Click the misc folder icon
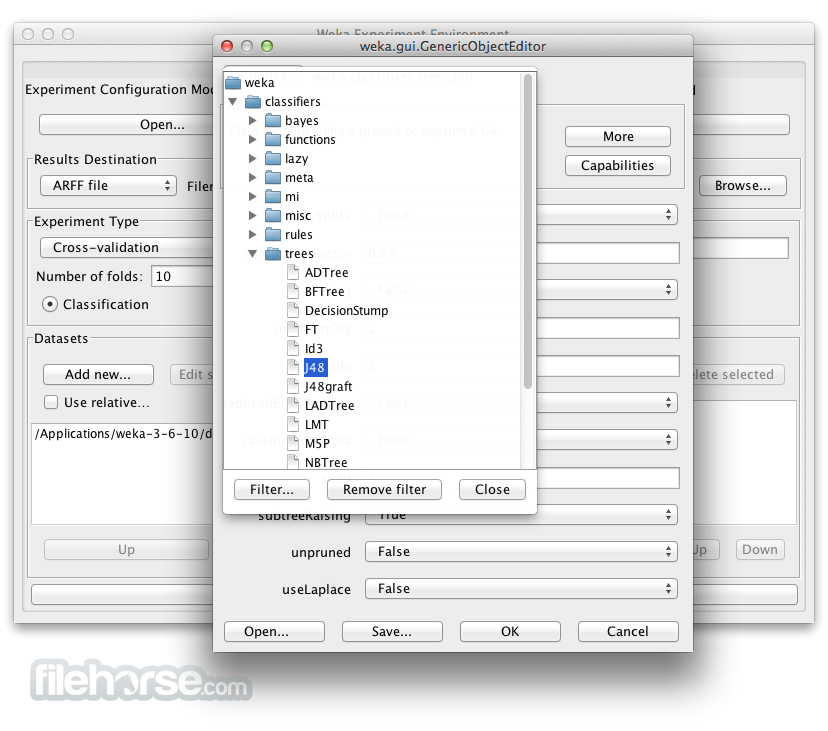The width and height of the screenshot is (828, 731). click(x=273, y=215)
